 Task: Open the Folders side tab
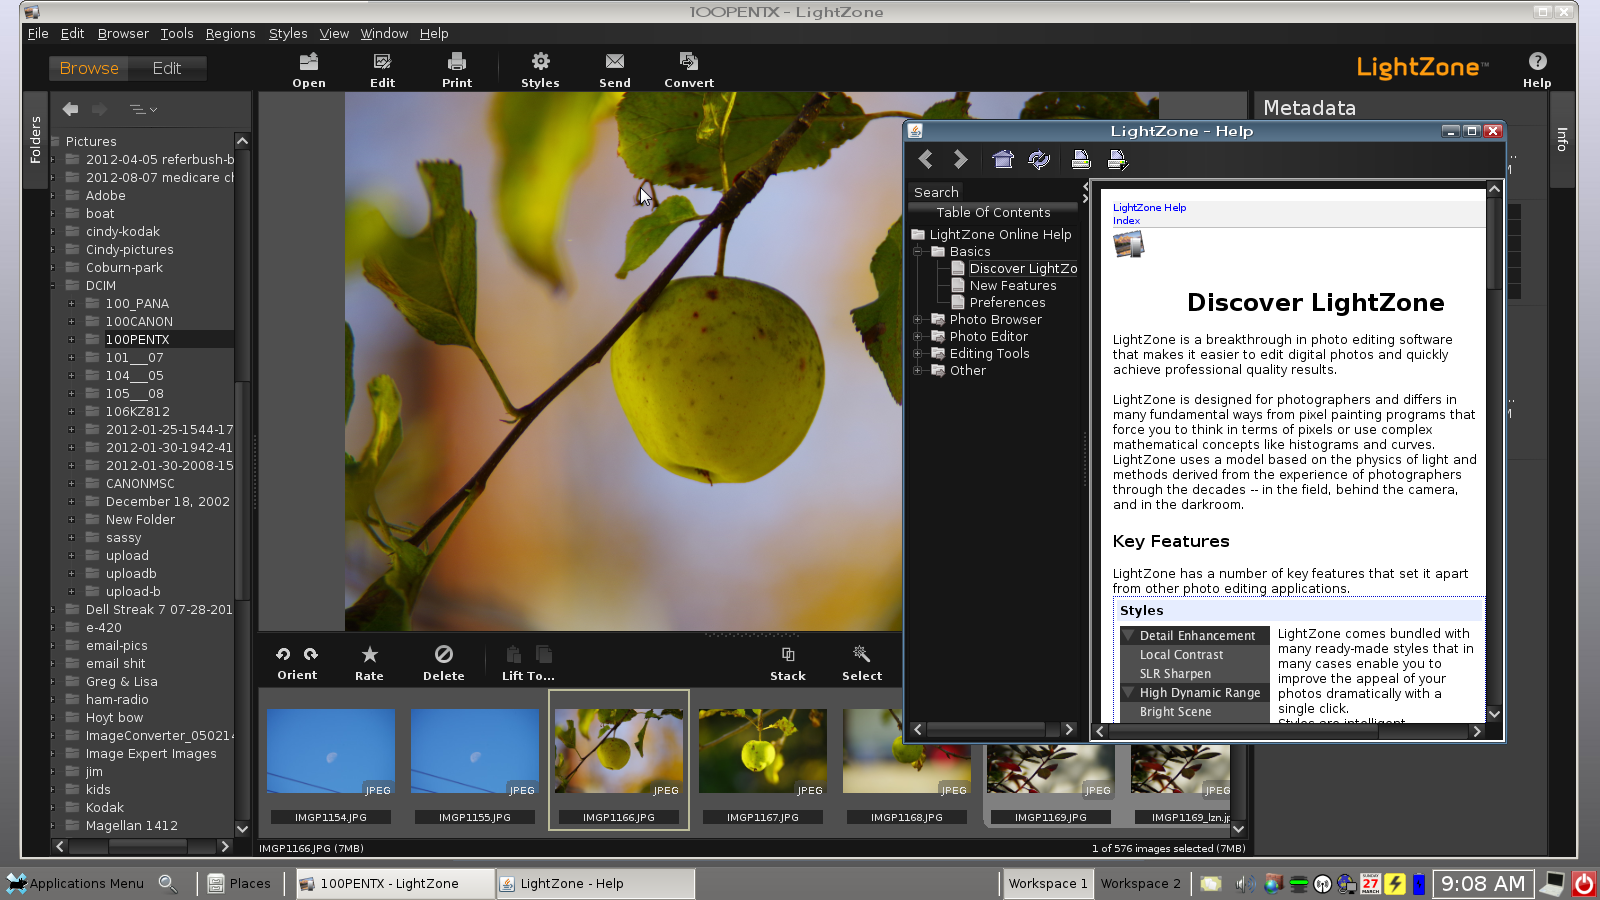click(35, 140)
